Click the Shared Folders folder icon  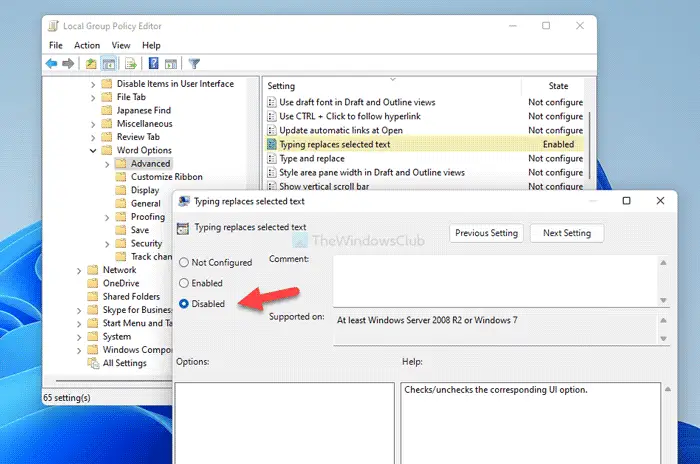92,297
